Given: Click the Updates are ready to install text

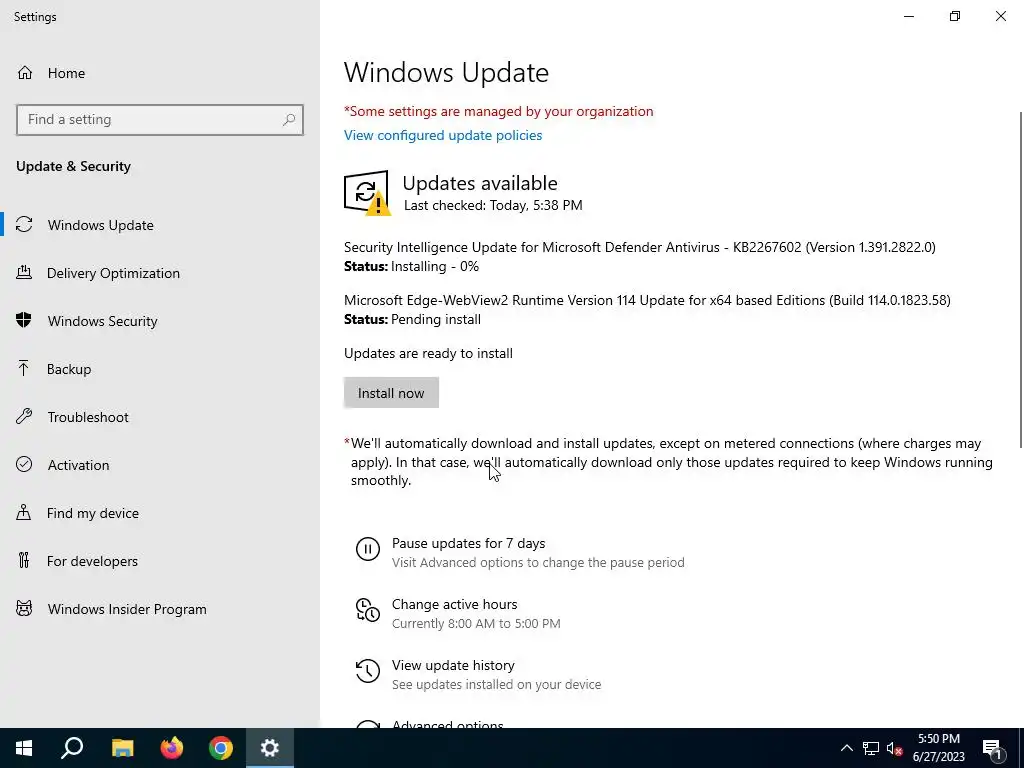Looking at the screenshot, I should tap(428, 353).
